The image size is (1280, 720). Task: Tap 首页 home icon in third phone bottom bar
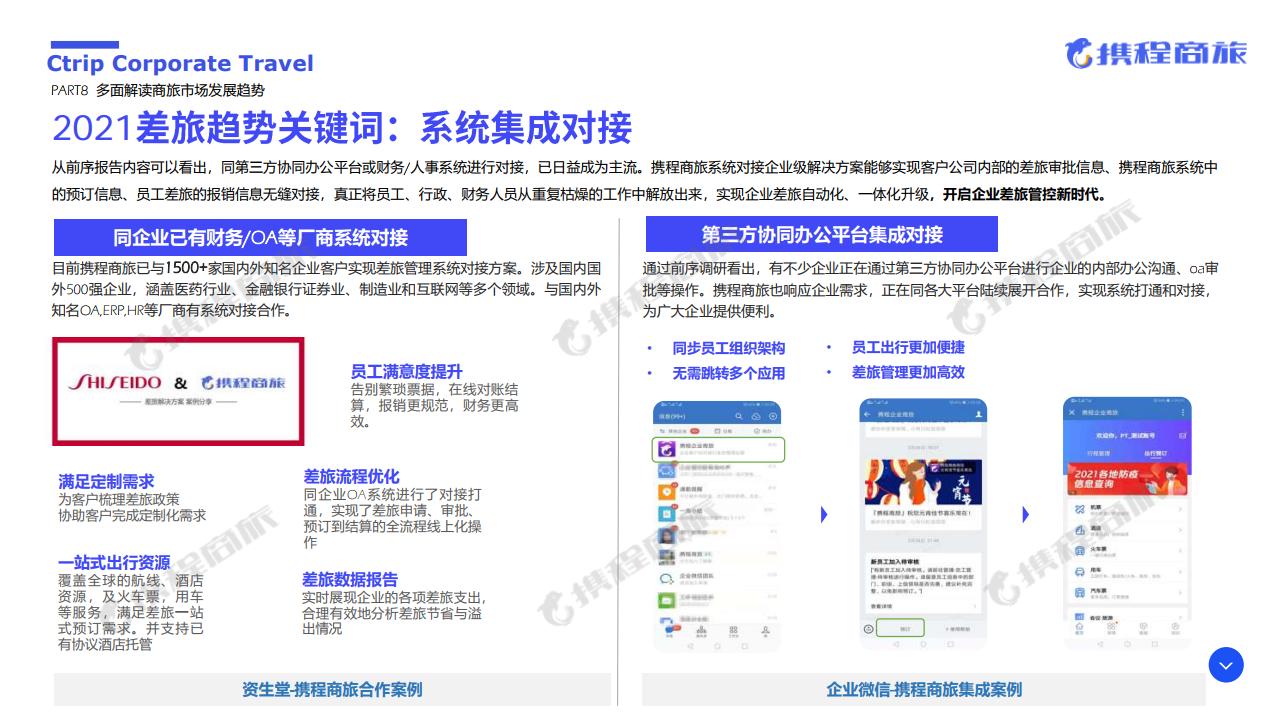(x=1079, y=627)
